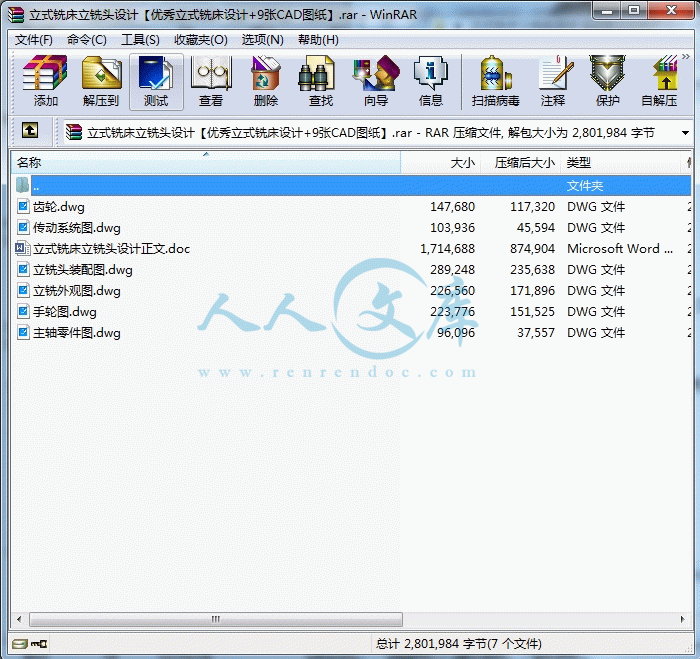Sort by the 压缩后大小 column header
This screenshot has height=659, width=700.
[x=520, y=163]
